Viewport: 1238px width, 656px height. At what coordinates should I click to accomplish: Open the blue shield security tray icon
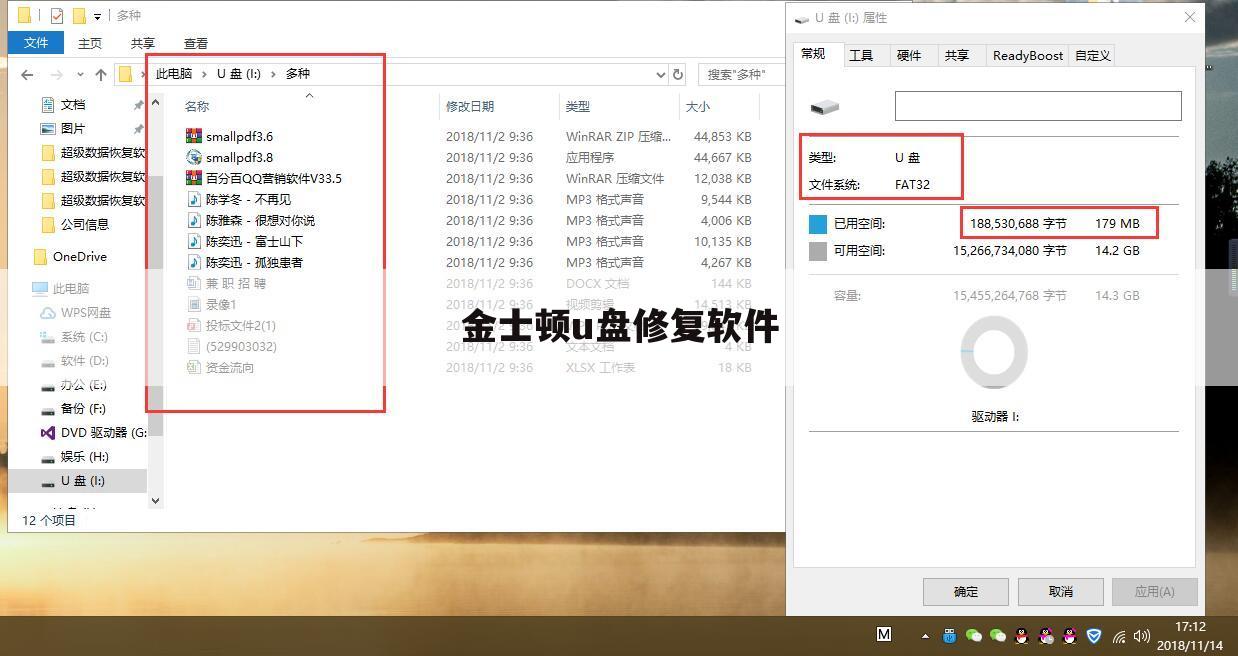point(1094,635)
